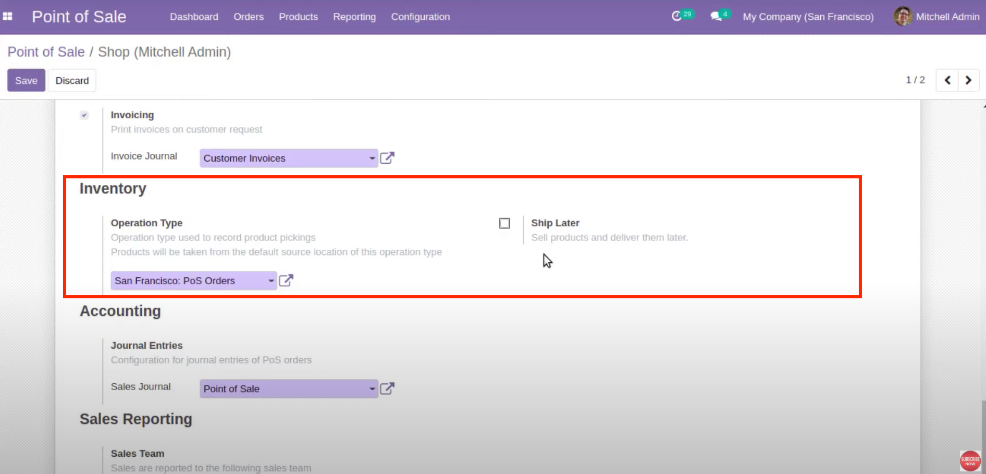Open external link beside PoS Orders
The width and height of the screenshot is (986, 474).
click(x=286, y=281)
